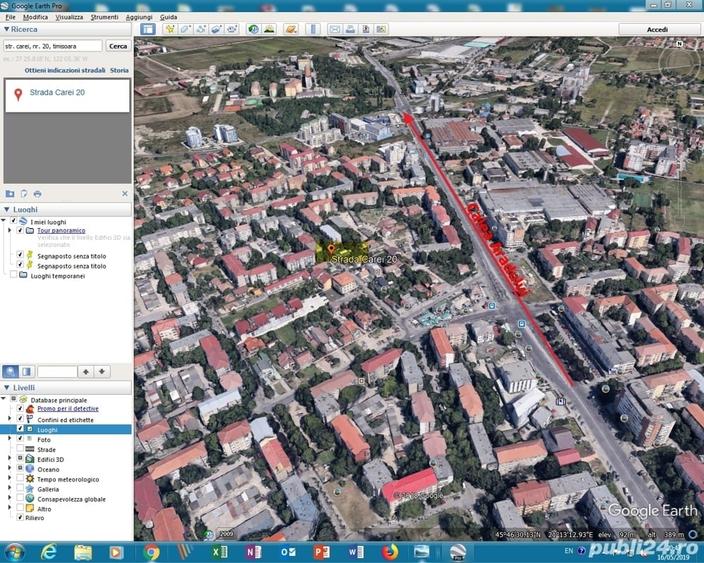
Task: Open View in Google Maps icon
Action: click(381, 29)
